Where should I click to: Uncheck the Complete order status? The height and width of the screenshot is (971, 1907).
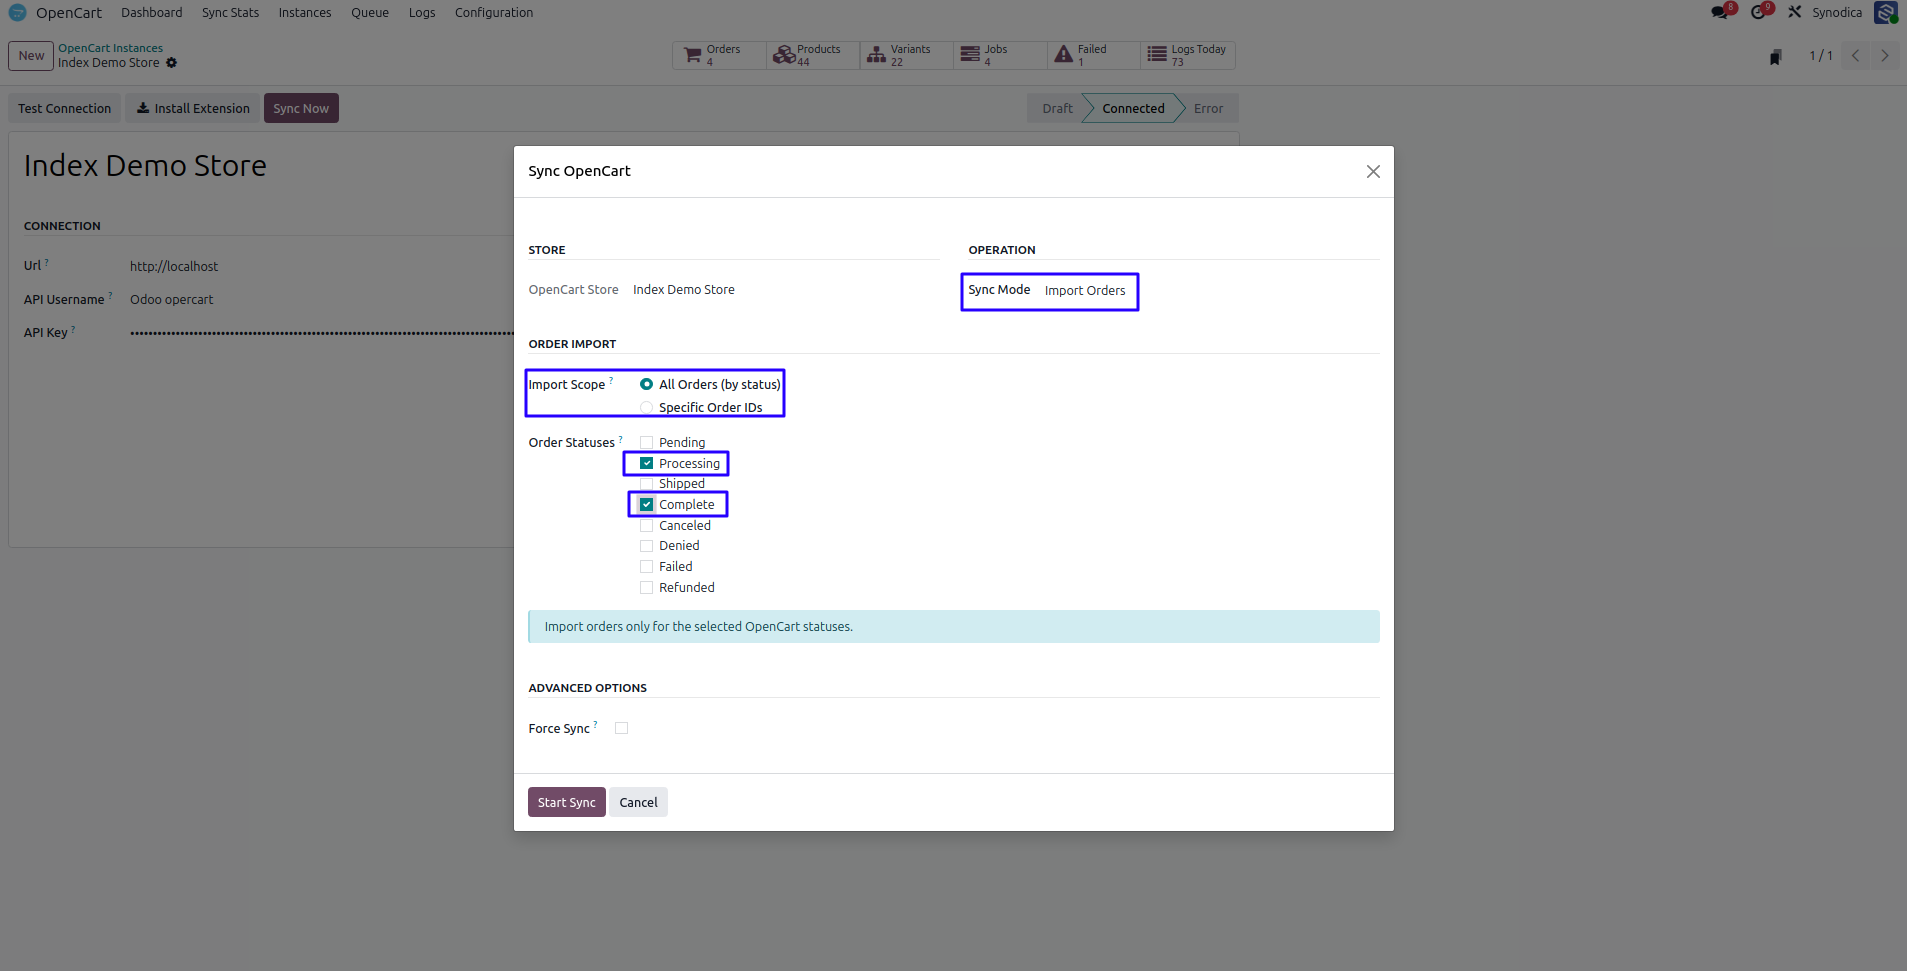[646, 505]
